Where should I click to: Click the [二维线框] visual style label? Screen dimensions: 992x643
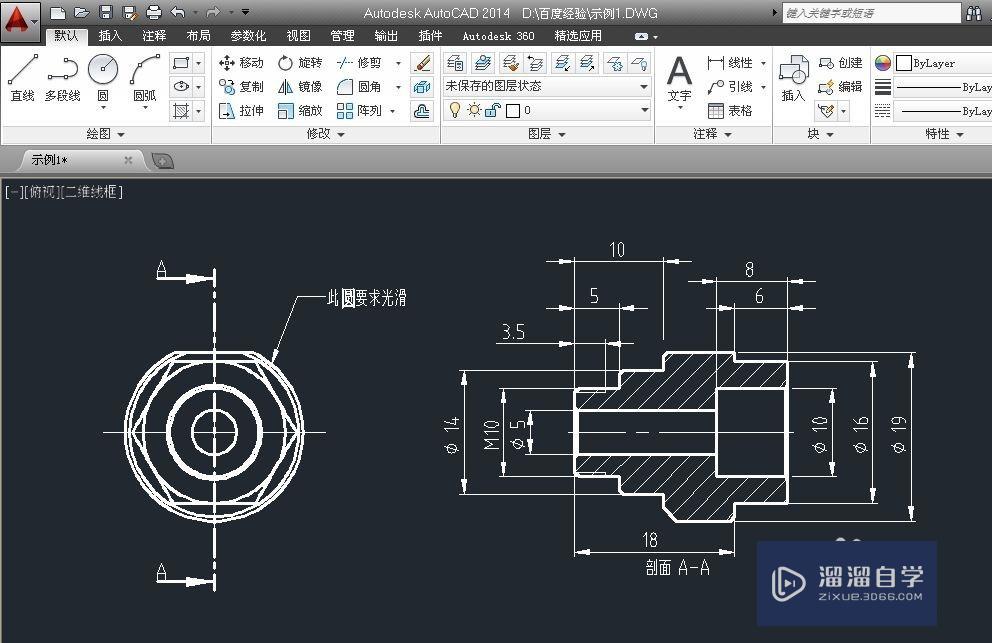[x=92, y=191]
